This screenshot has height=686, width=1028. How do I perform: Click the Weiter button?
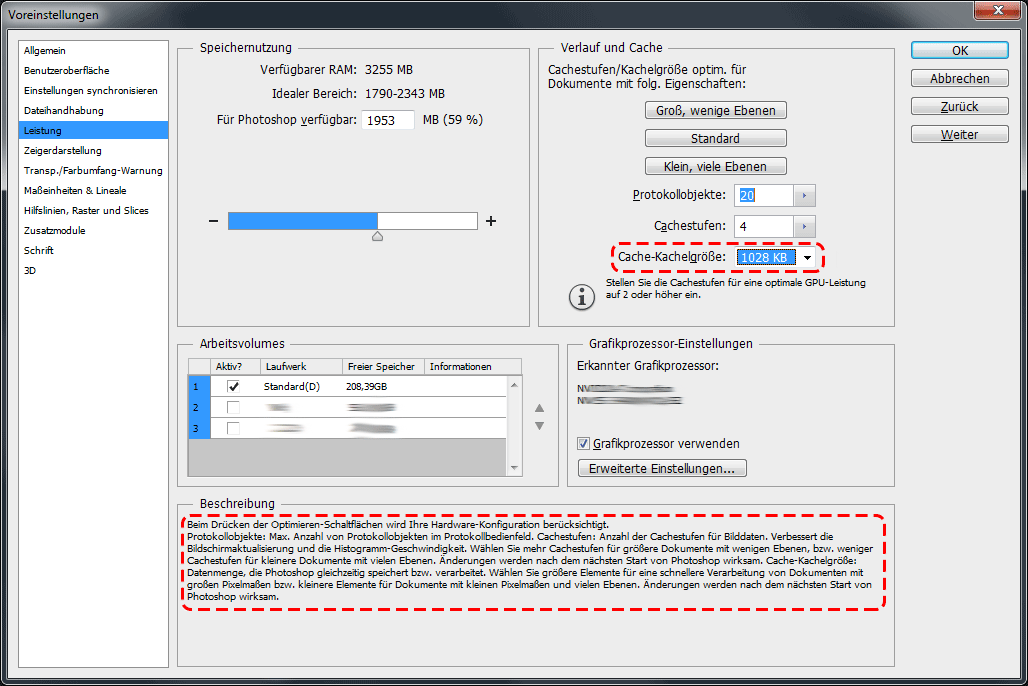coord(960,134)
